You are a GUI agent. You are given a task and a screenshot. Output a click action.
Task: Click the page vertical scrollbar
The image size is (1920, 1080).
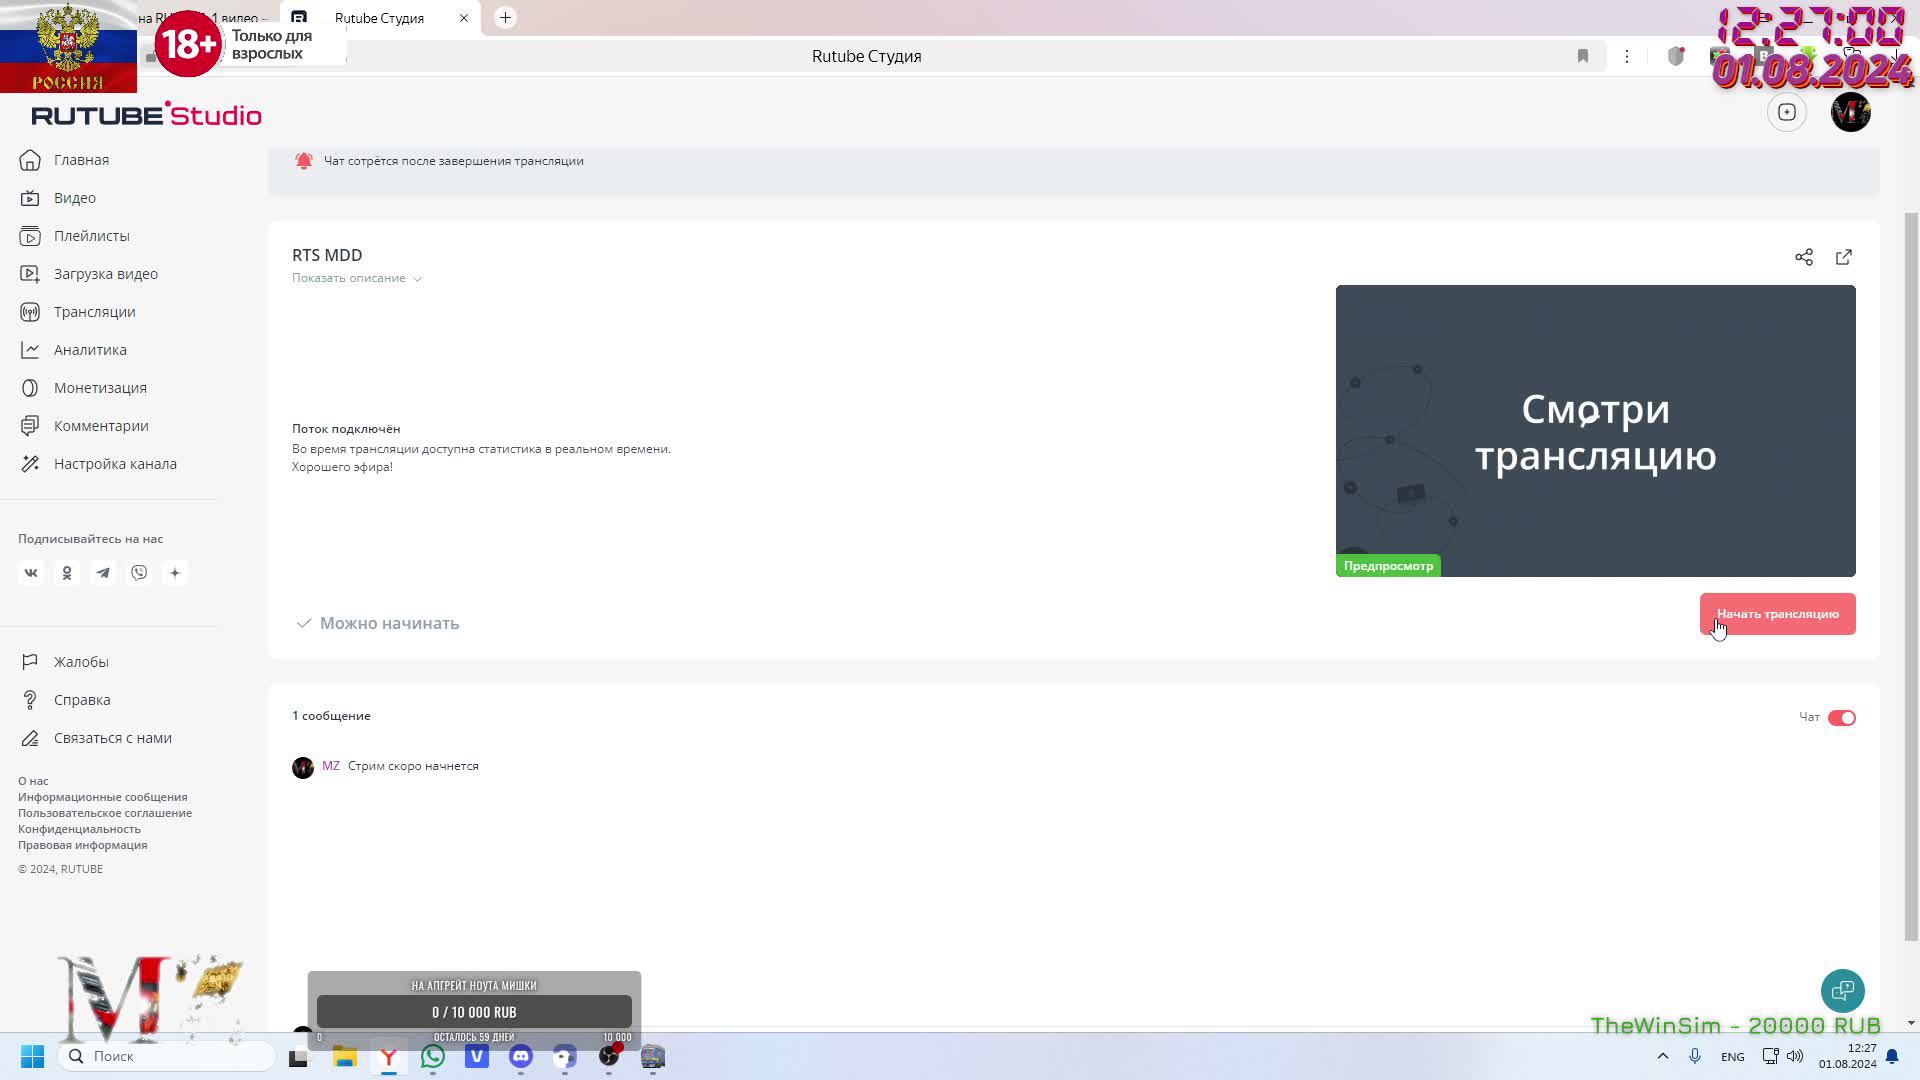(1911, 575)
